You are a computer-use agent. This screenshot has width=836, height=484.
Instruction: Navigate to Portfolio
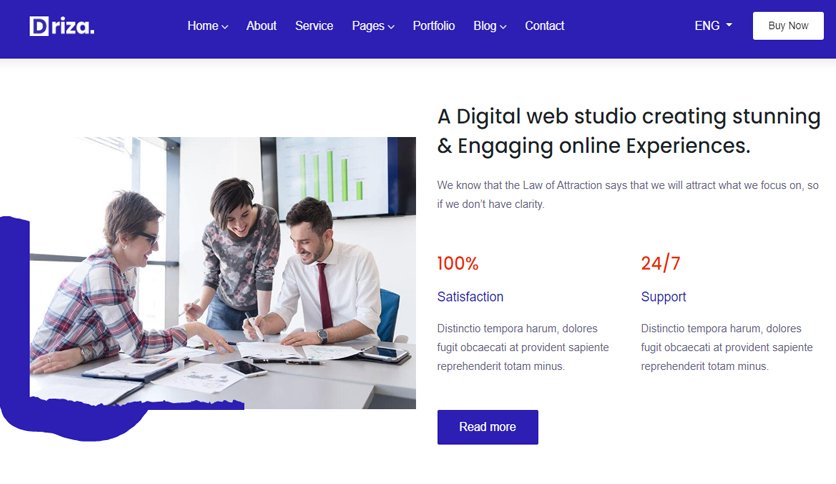434,26
